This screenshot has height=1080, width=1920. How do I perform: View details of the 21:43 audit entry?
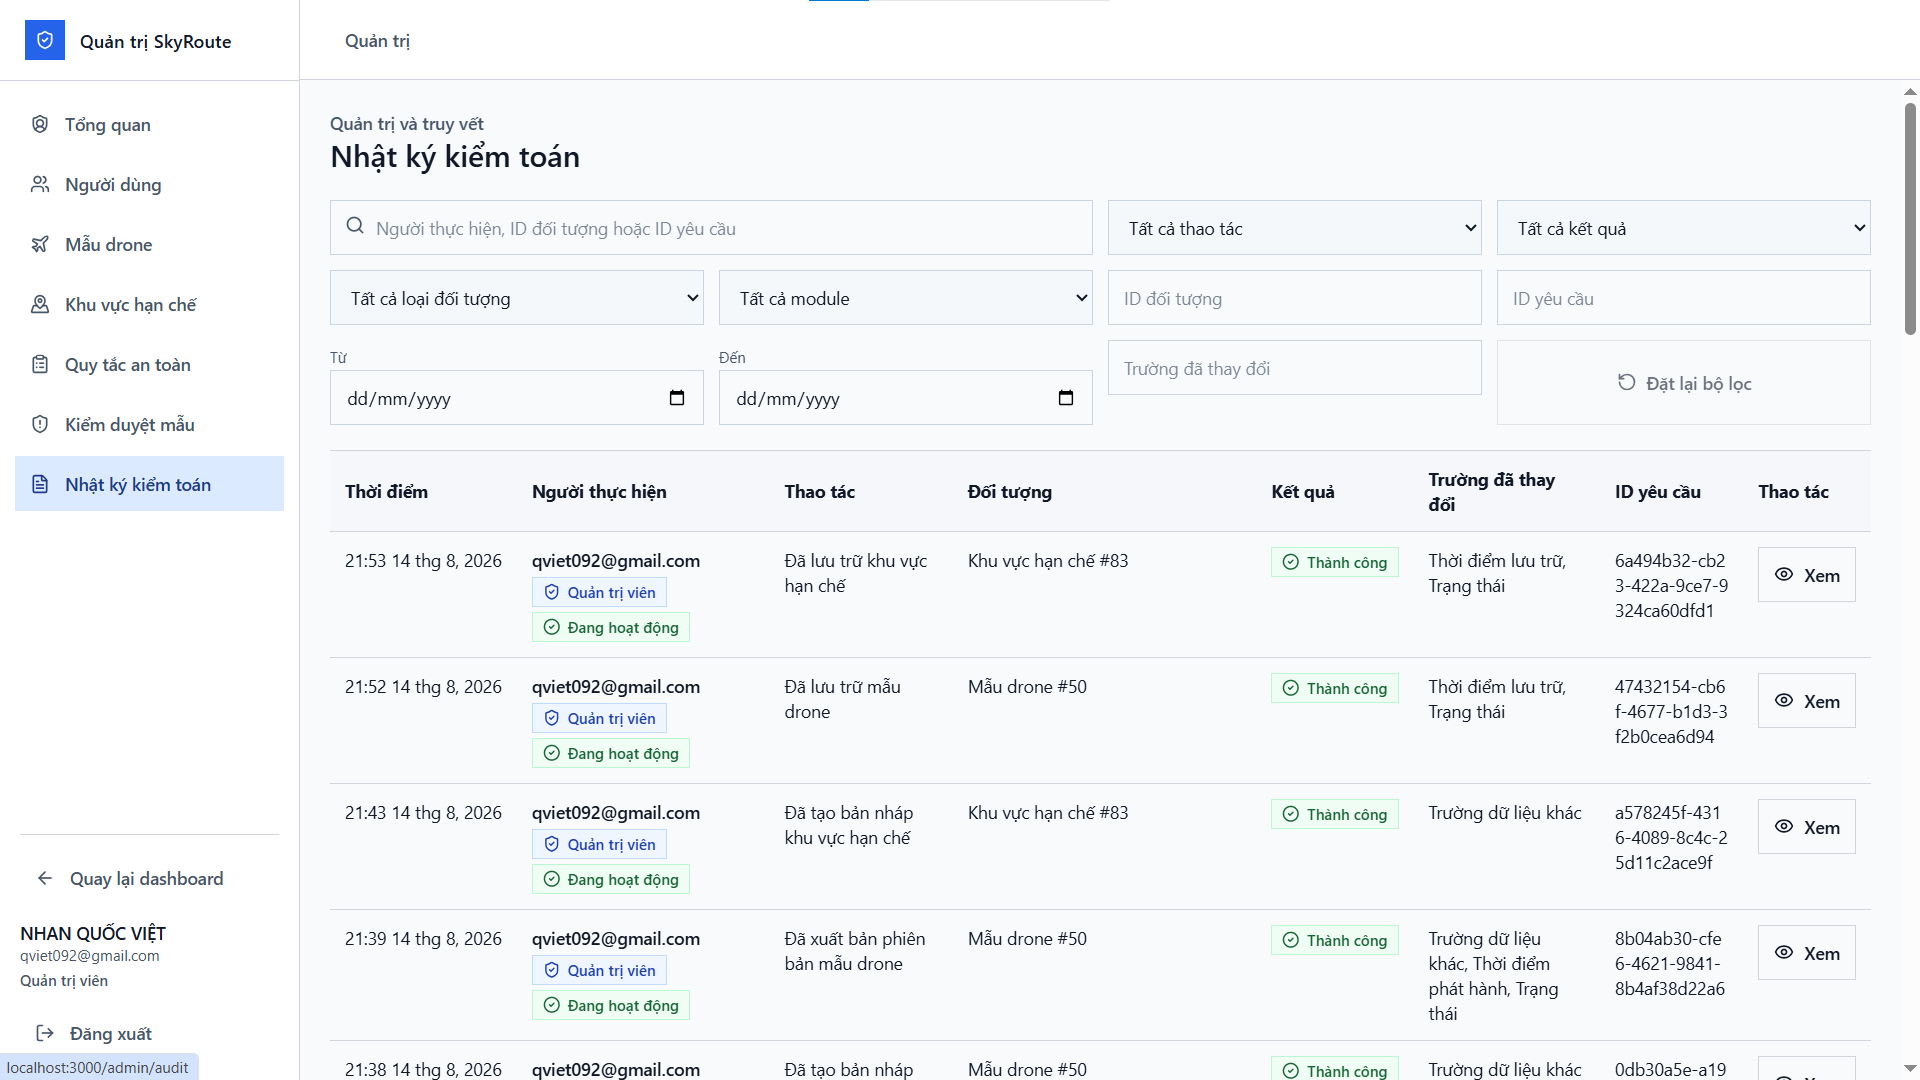(x=1806, y=827)
